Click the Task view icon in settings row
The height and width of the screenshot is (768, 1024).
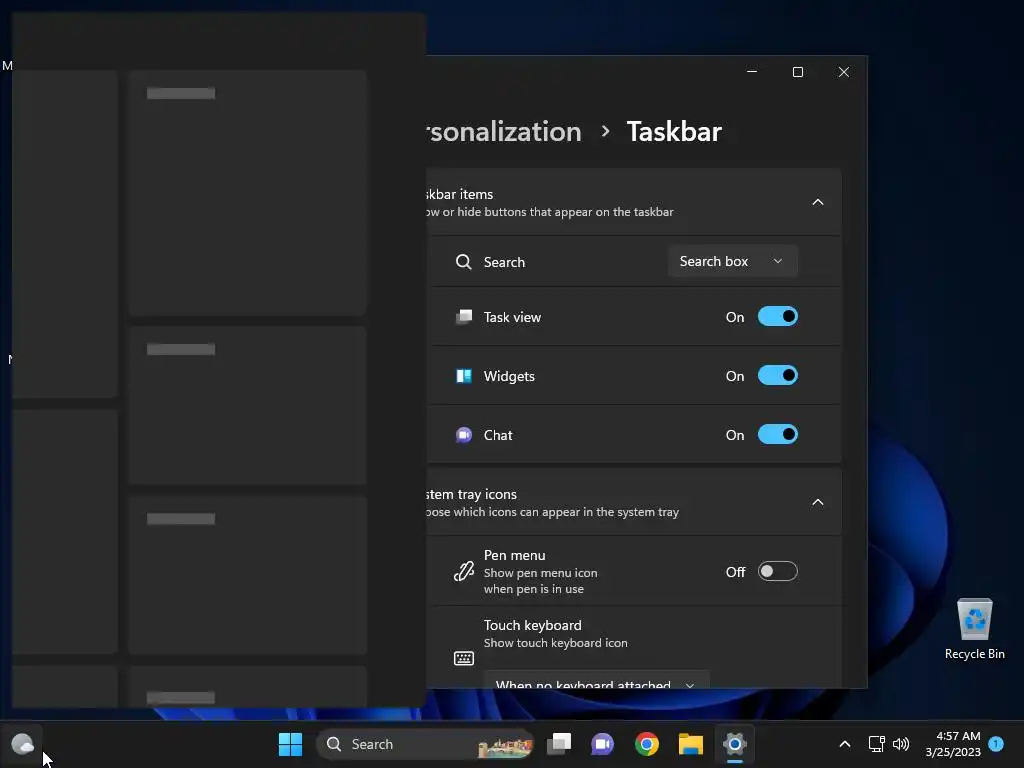pos(464,317)
